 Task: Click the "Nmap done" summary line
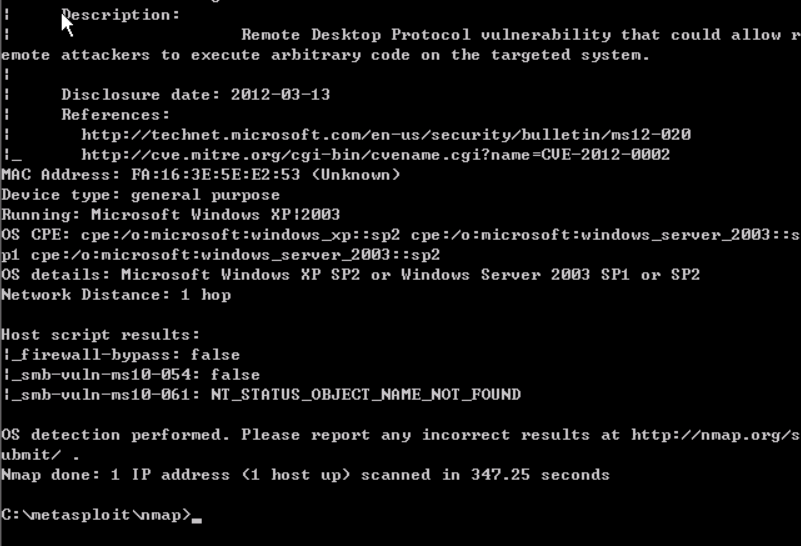coord(305,475)
